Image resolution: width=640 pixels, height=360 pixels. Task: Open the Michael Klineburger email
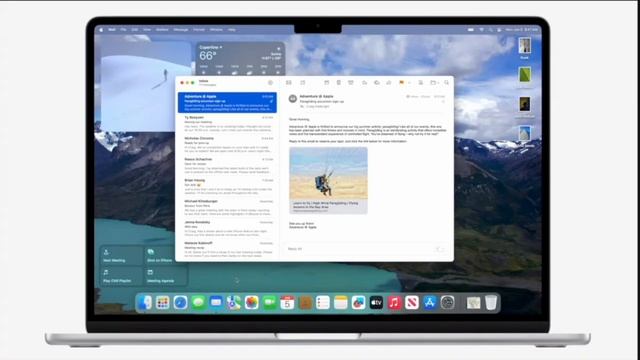pyautogui.click(x=227, y=207)
